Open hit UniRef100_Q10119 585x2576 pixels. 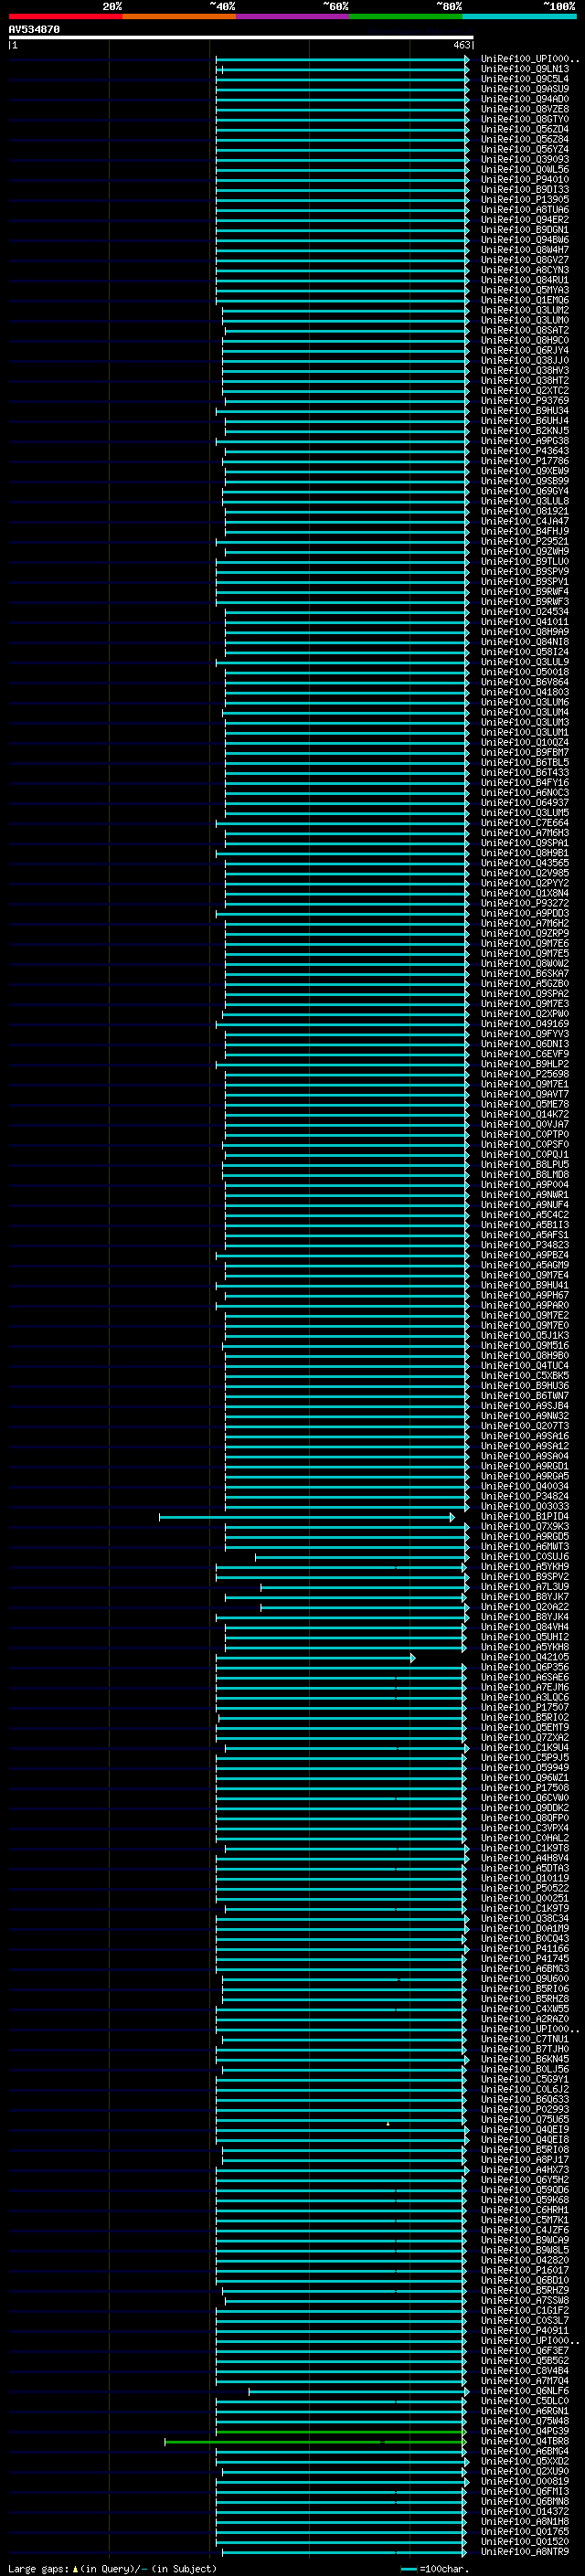coord(525,1878)
